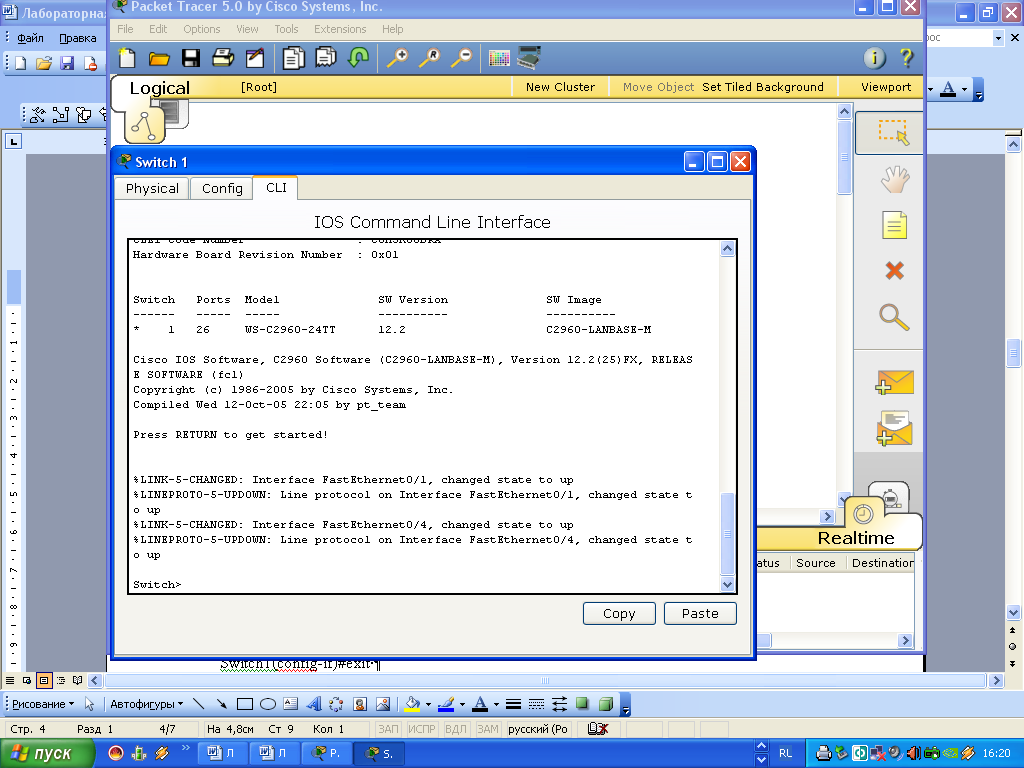Click the New Cluster button
The image size is (1024, 768).
[560, 87]
